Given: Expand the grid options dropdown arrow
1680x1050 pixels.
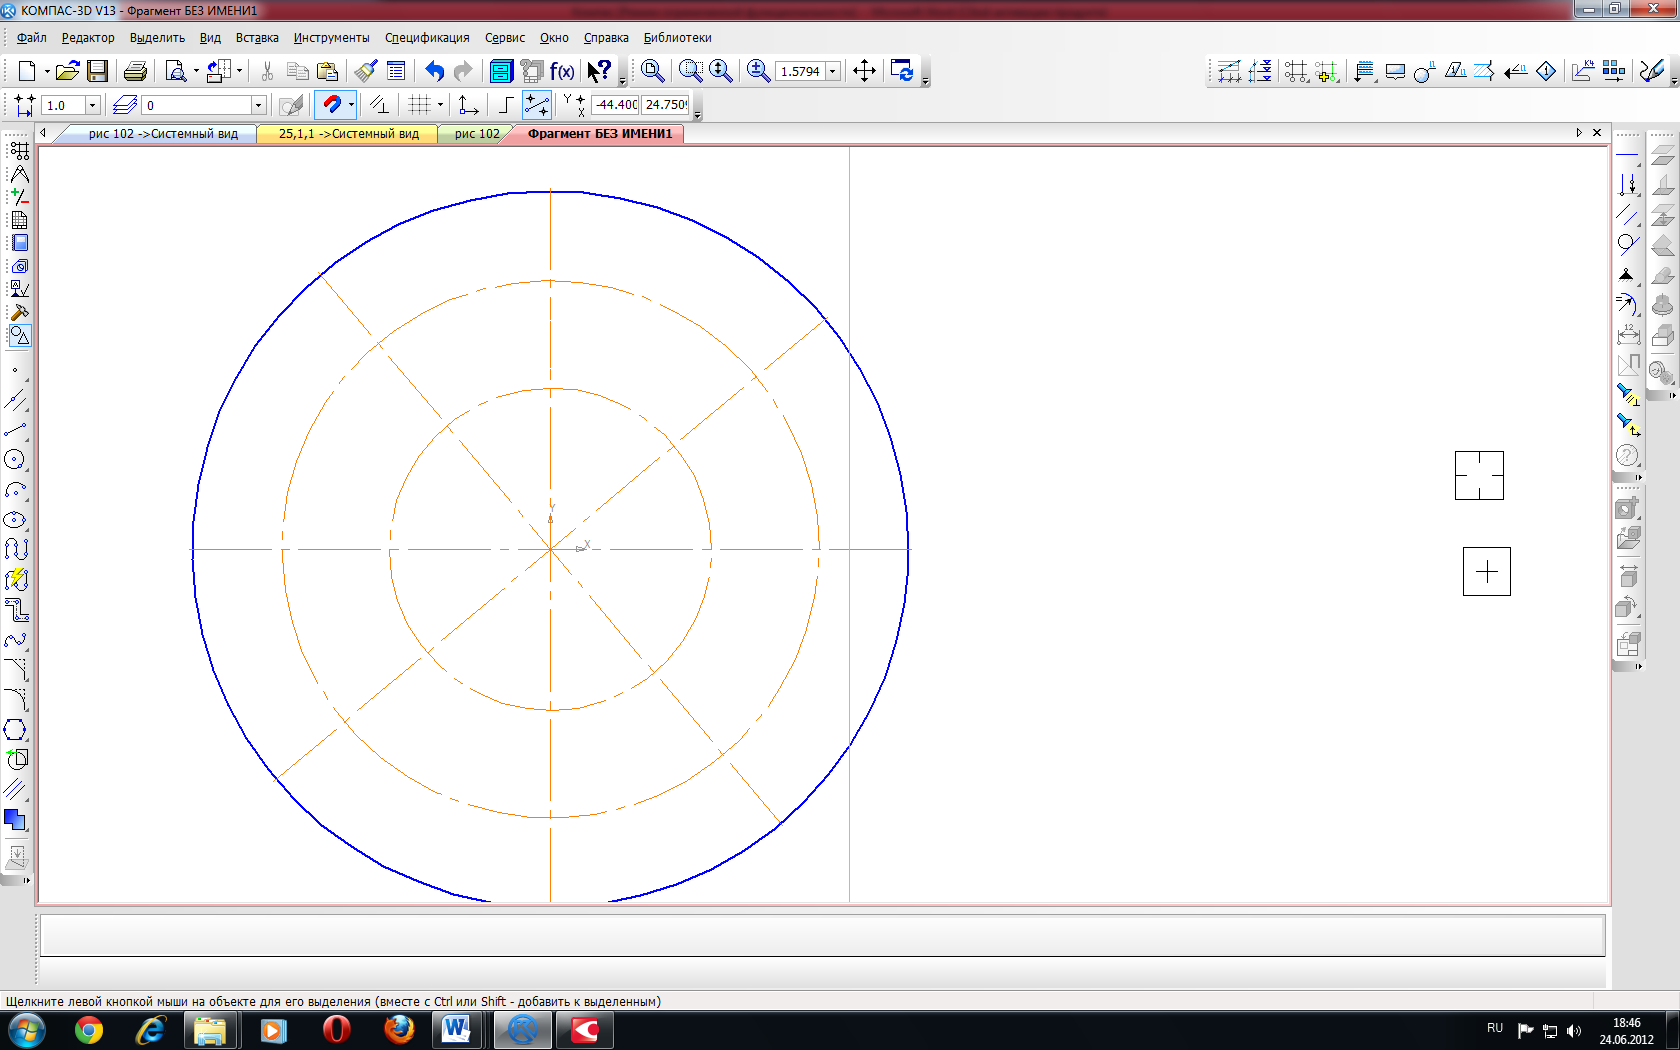Looking at the screenshot, I should point(440,104).
